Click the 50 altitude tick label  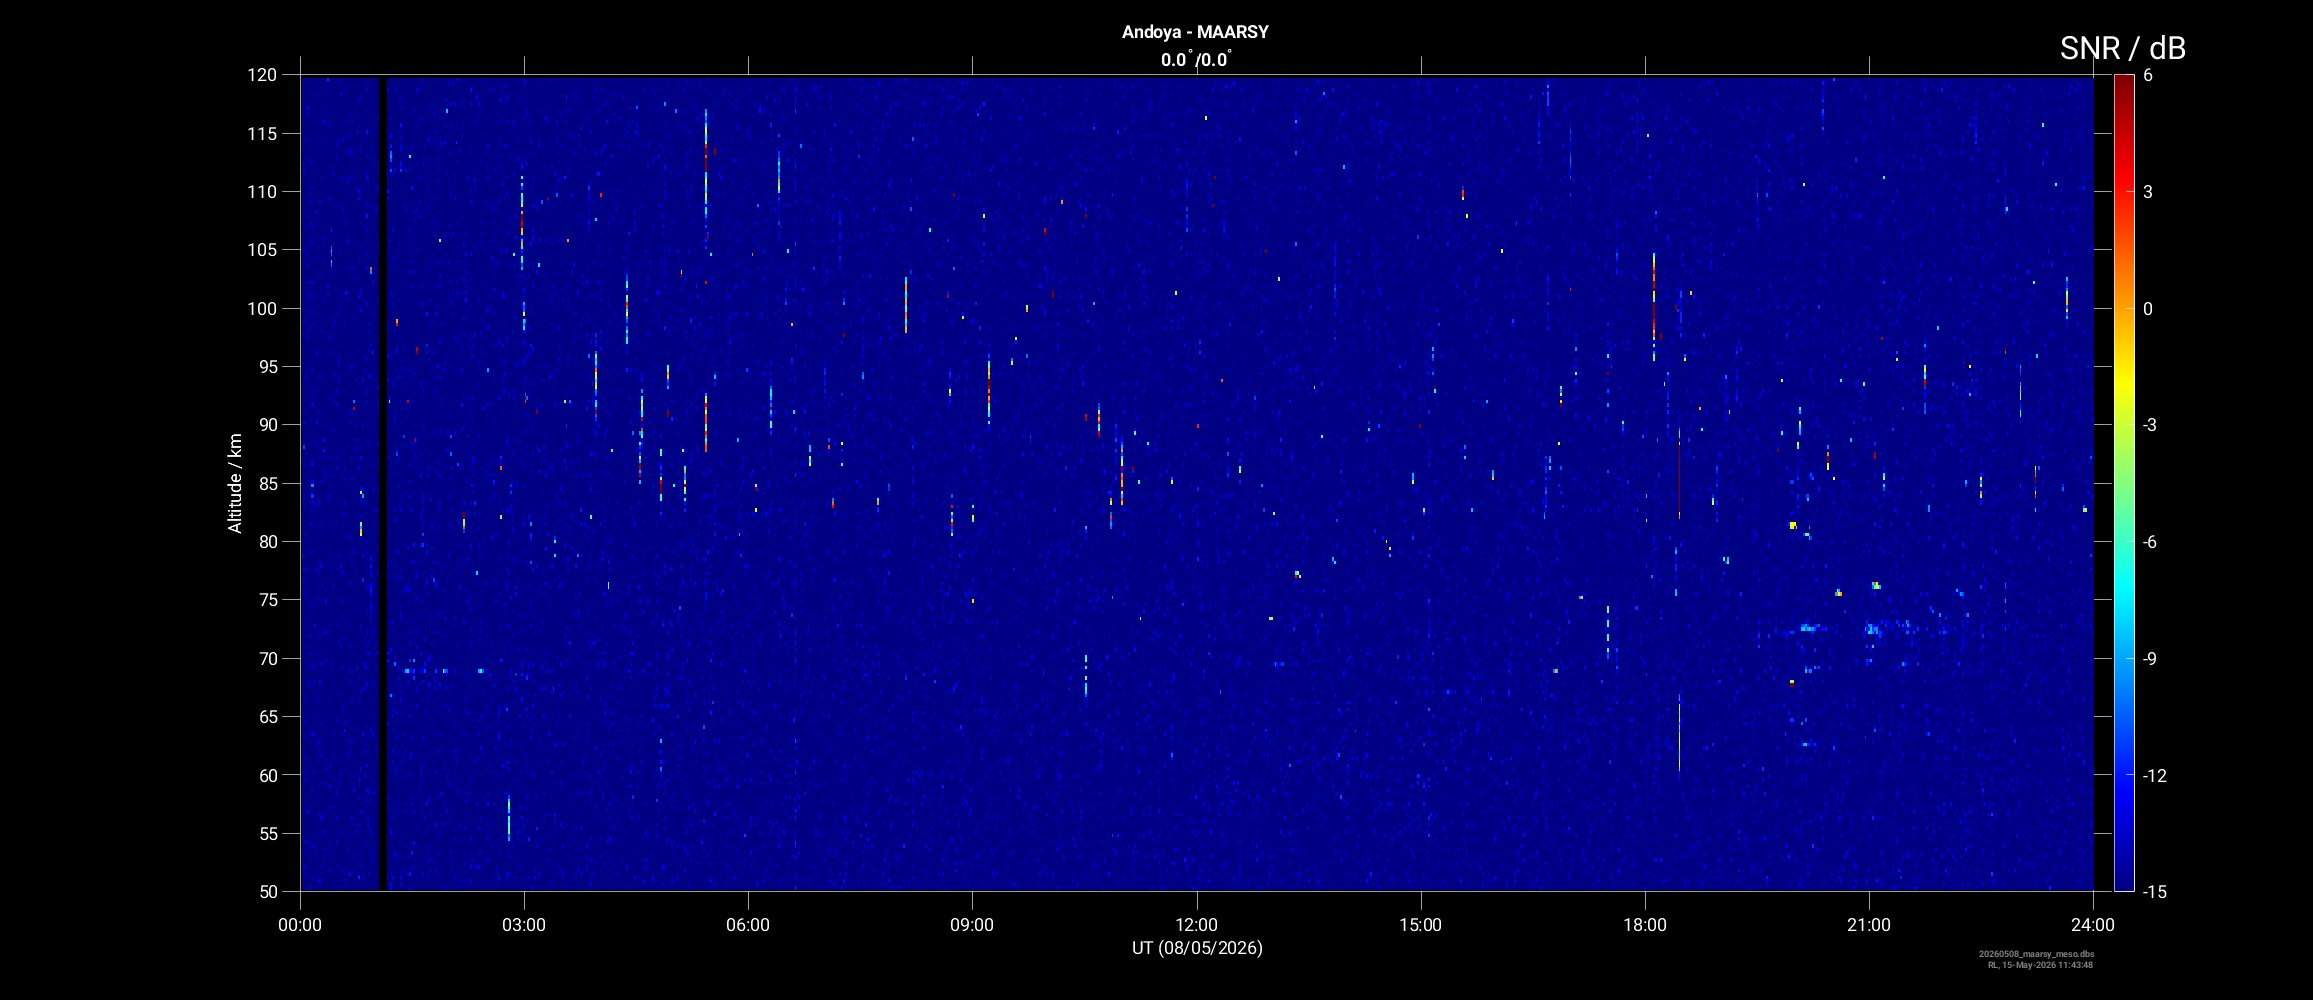pos(267,891)
